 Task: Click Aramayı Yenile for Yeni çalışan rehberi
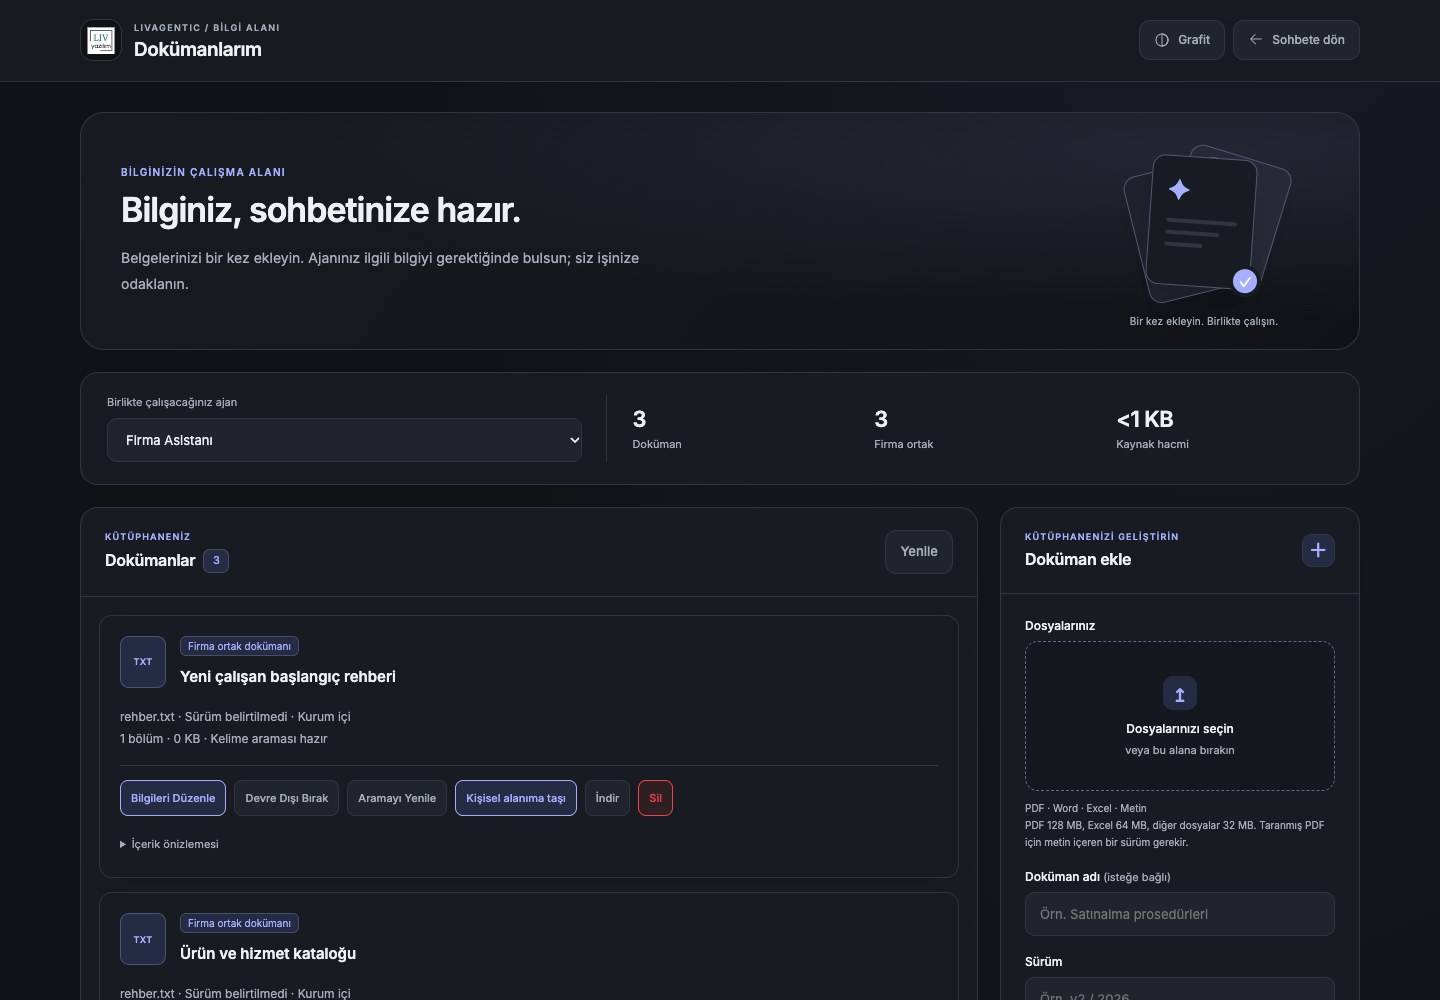pos(397,798)
